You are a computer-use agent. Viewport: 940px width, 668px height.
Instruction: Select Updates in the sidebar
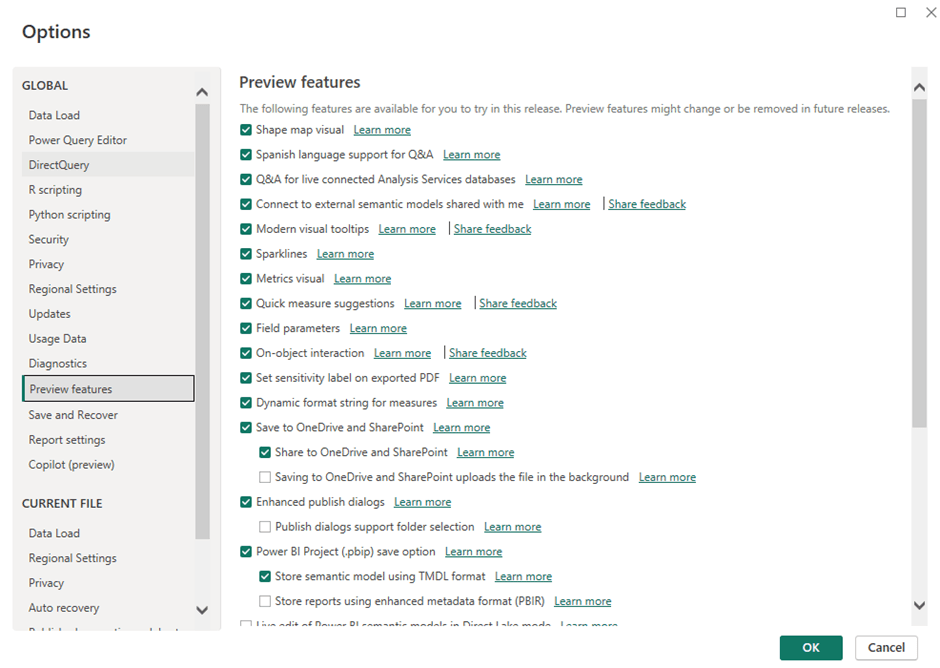108,314
